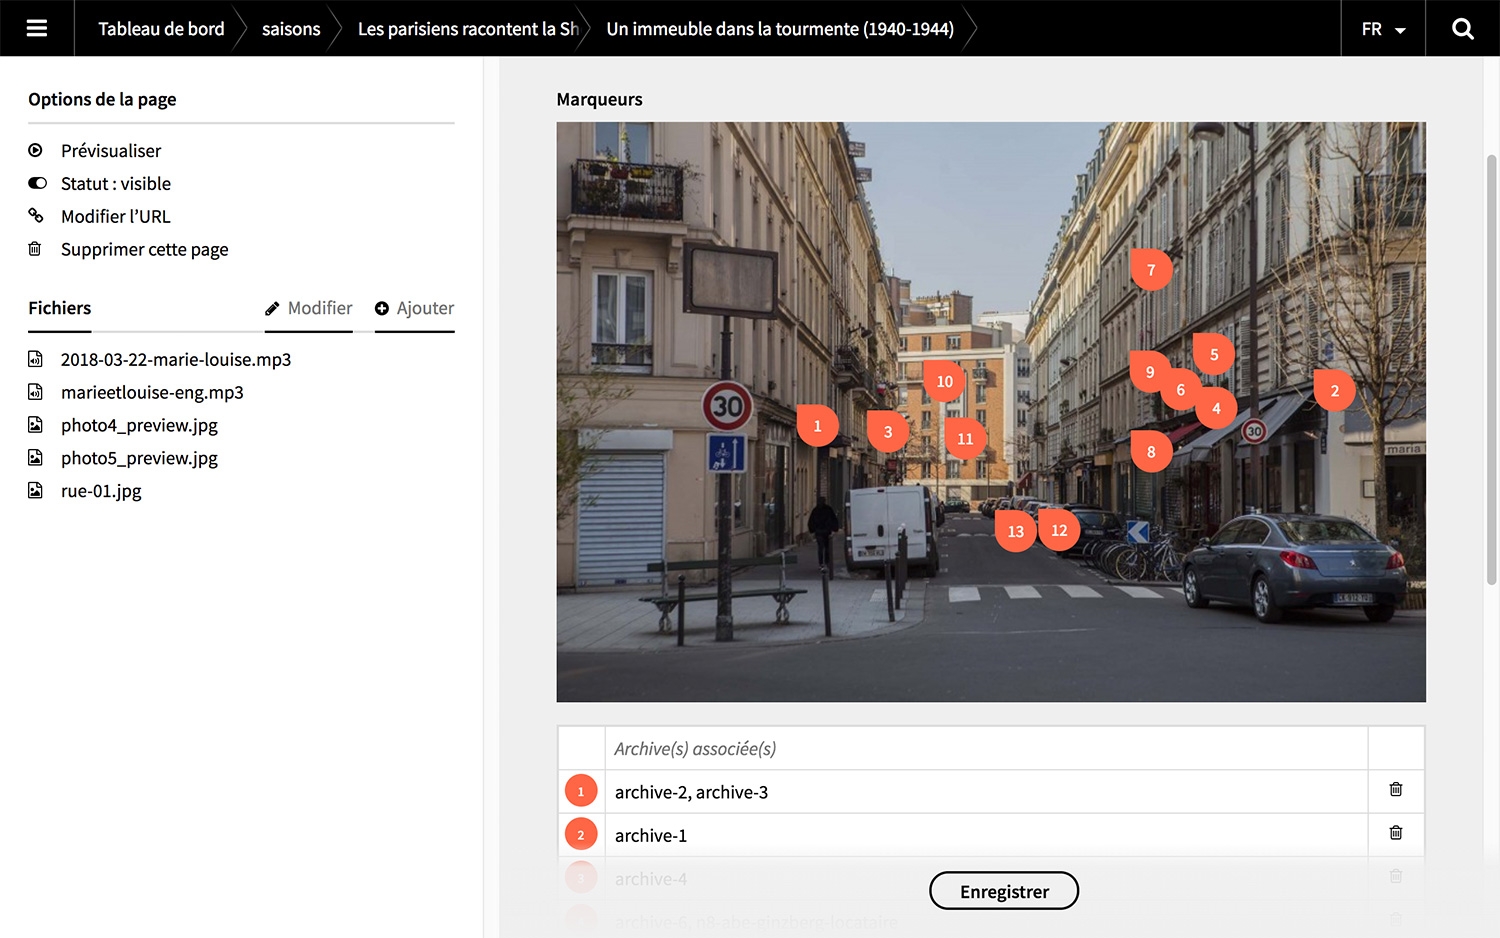This screenshot has height=938, width=1500.
Task: Click Modifier in Fichiers section
Action: click(x=309, y=308)
